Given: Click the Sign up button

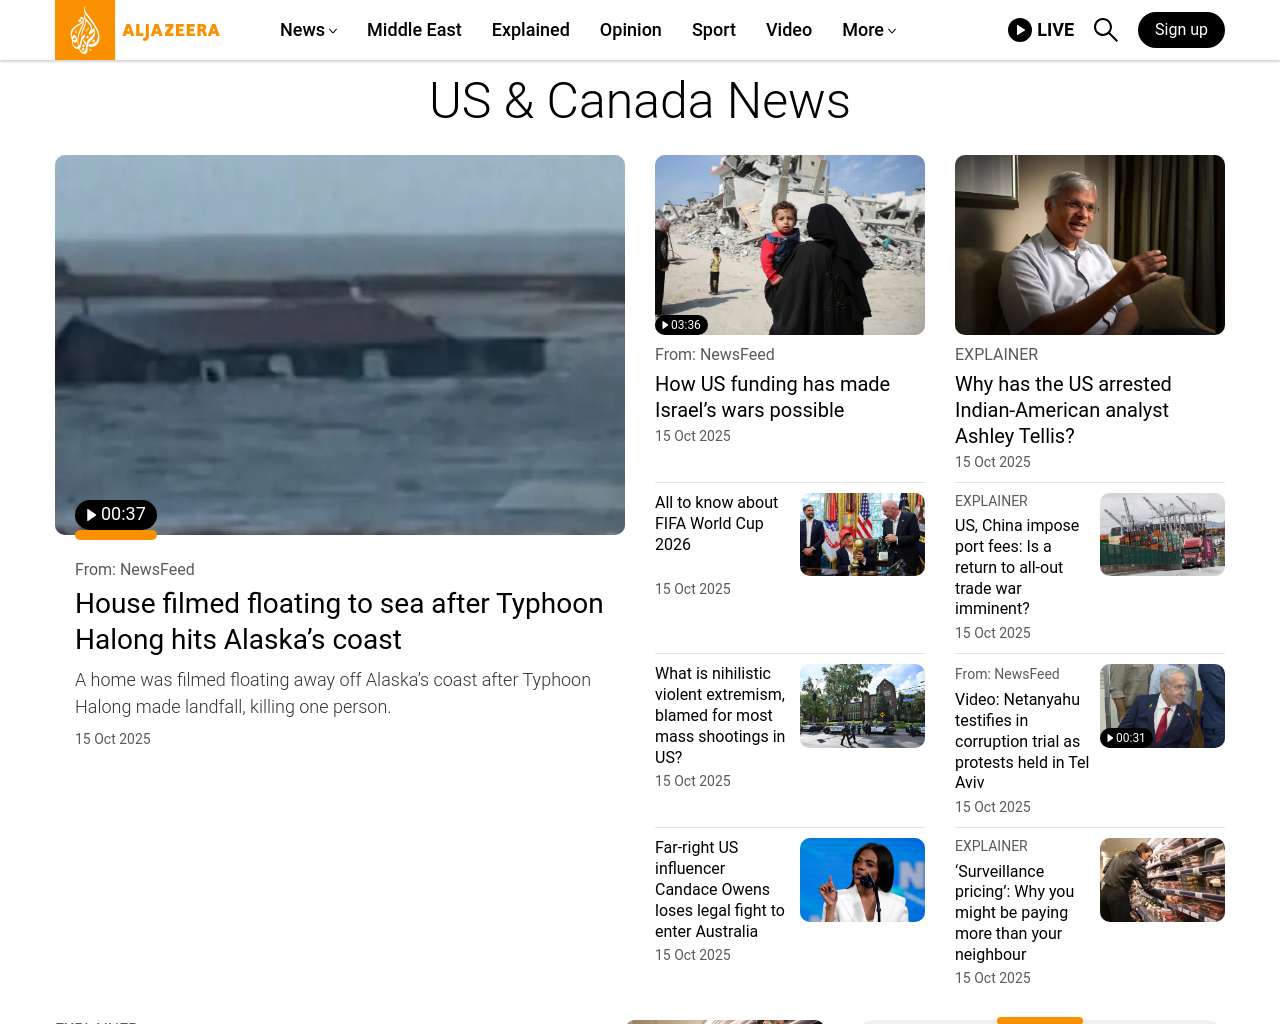Looking at the screenshot, I should tap(1181, 30).
